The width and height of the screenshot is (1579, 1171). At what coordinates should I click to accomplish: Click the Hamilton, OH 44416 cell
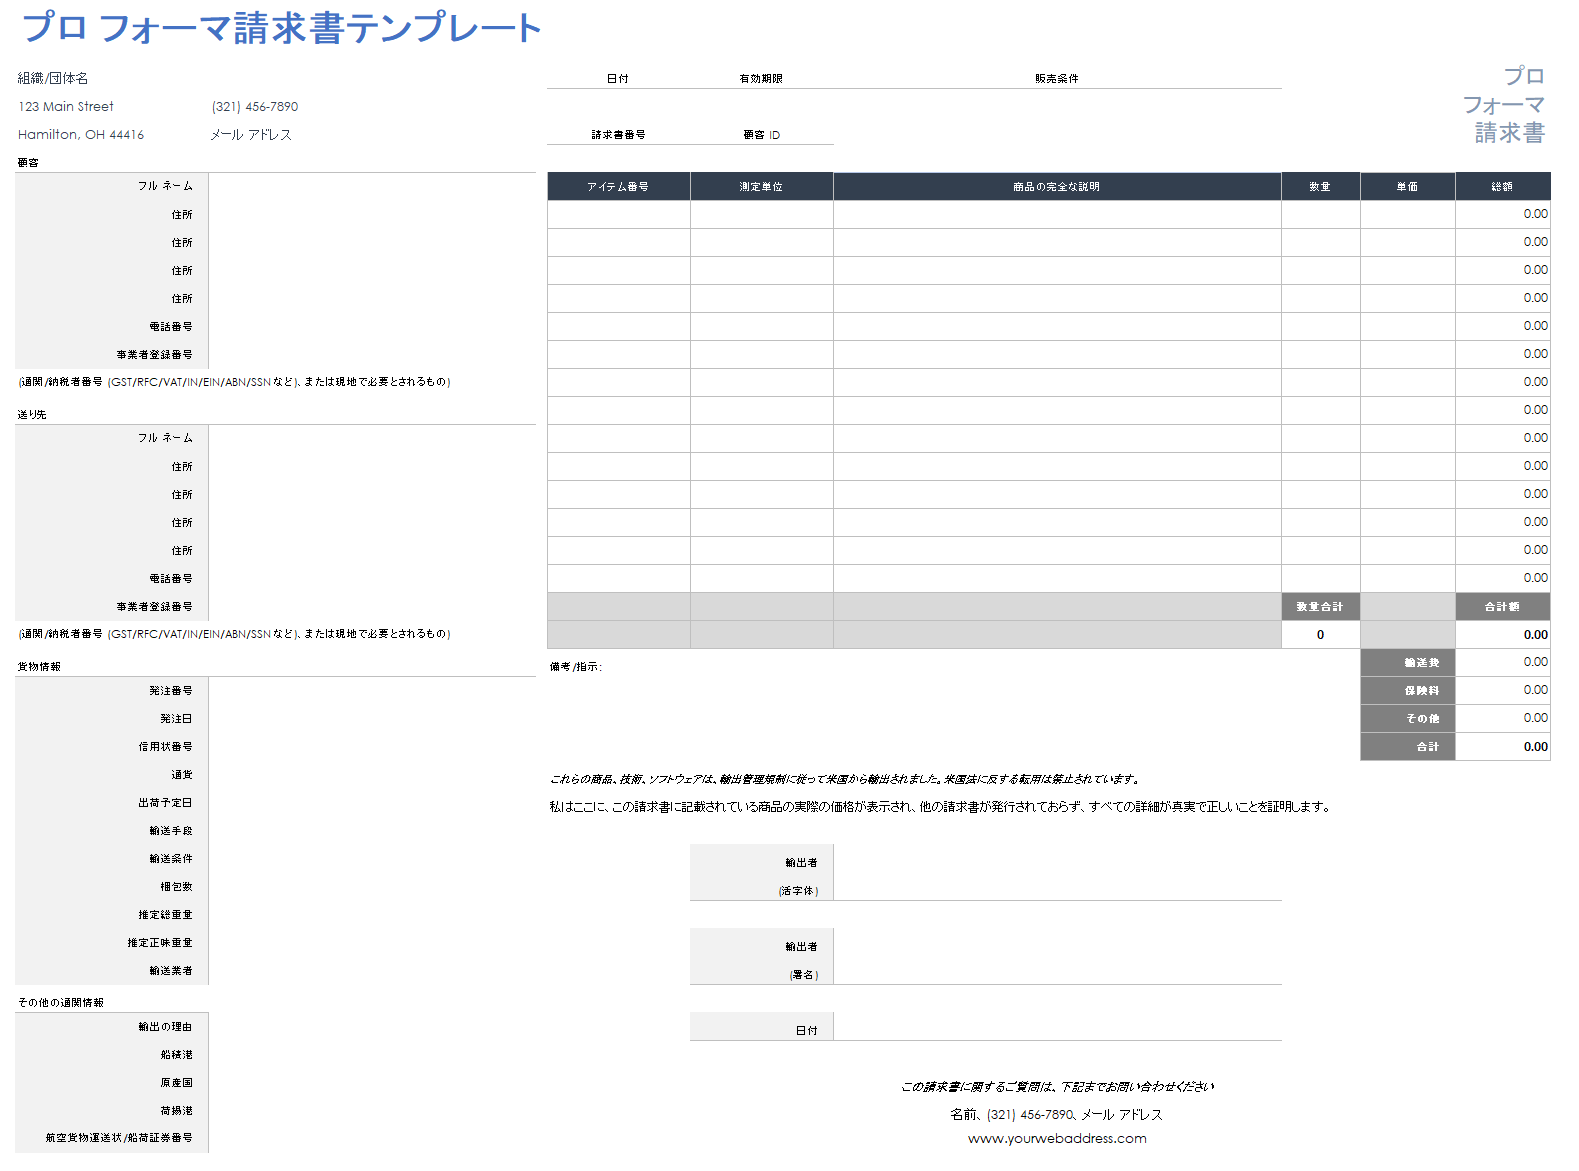(x=81, y=134)
